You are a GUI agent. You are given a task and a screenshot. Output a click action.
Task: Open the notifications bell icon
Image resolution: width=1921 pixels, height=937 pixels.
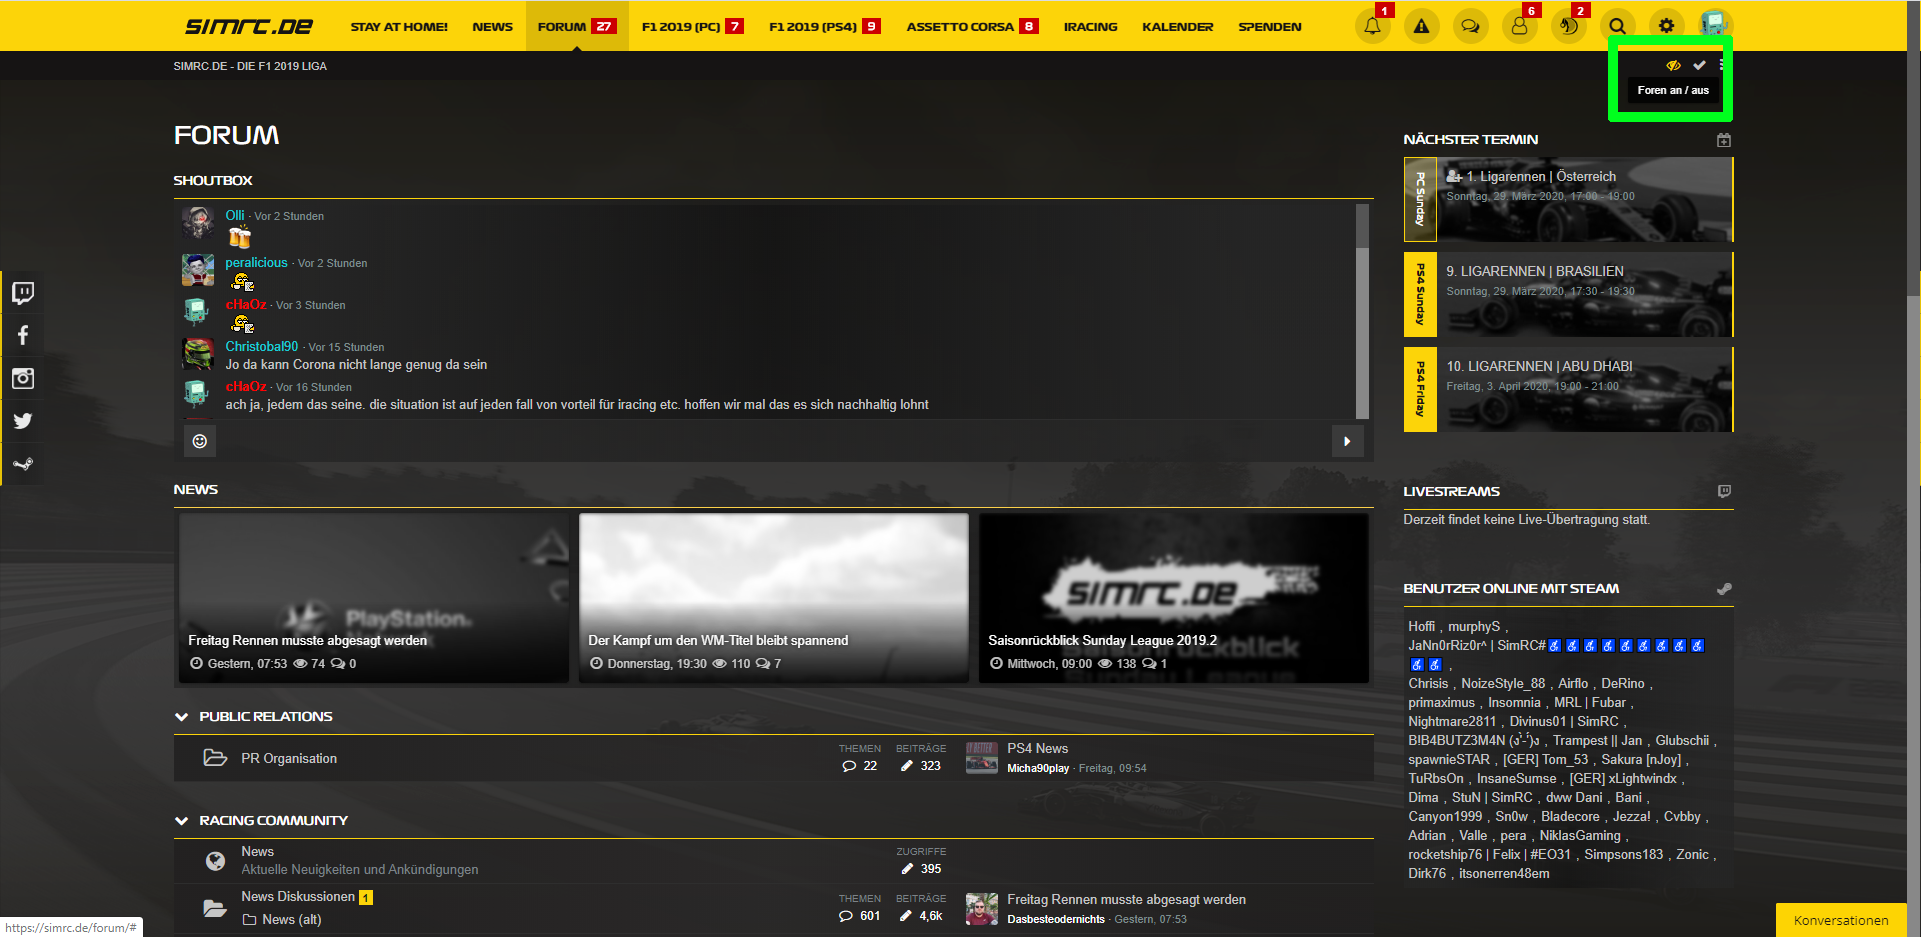coord(1372,26)
